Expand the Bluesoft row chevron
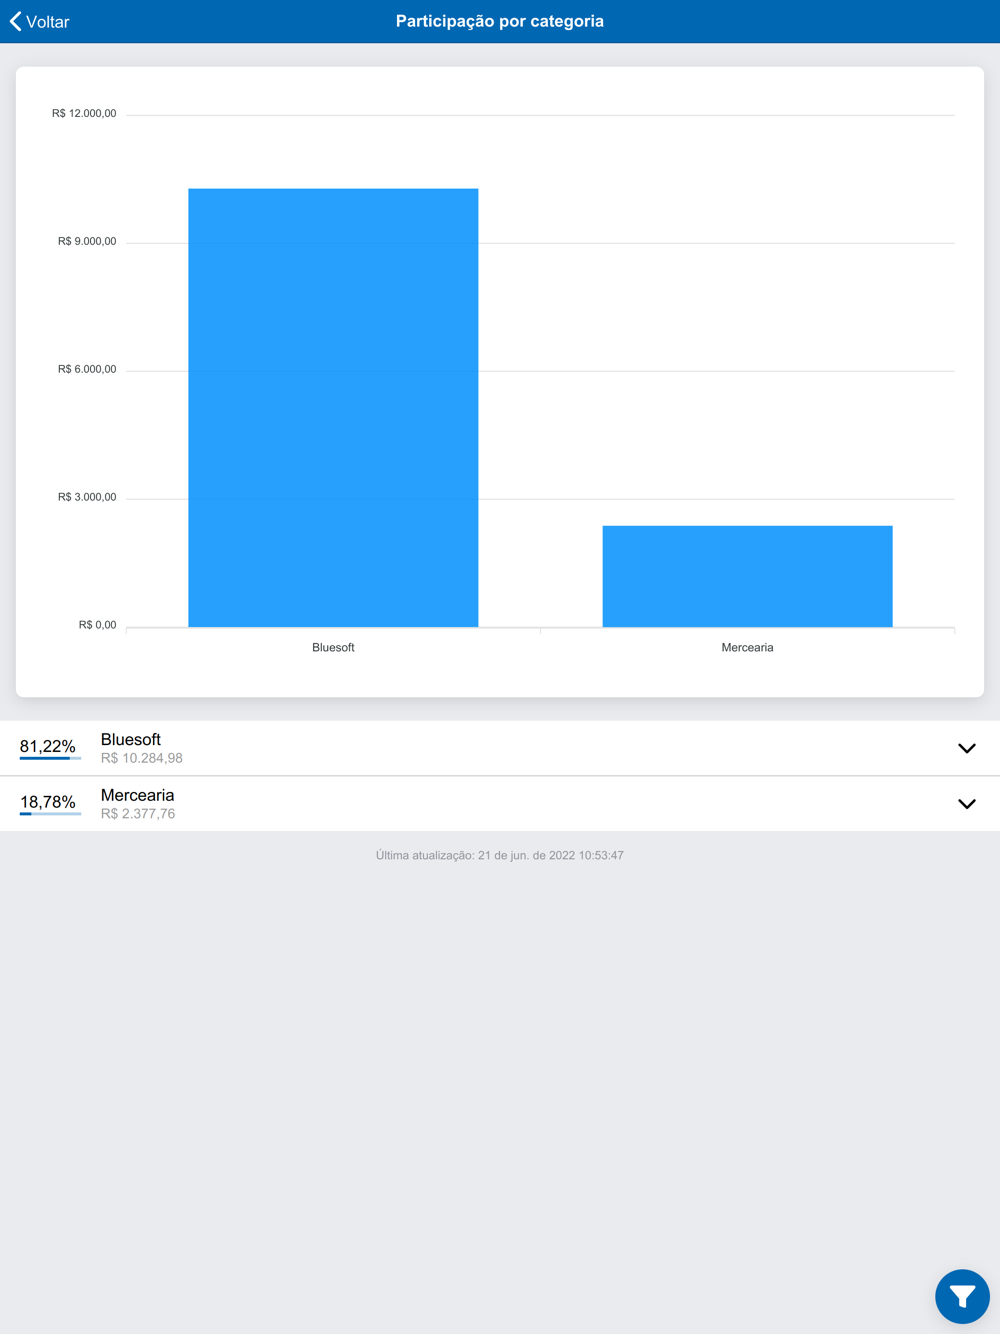The image size is (1000, 1334). (966, 748)
